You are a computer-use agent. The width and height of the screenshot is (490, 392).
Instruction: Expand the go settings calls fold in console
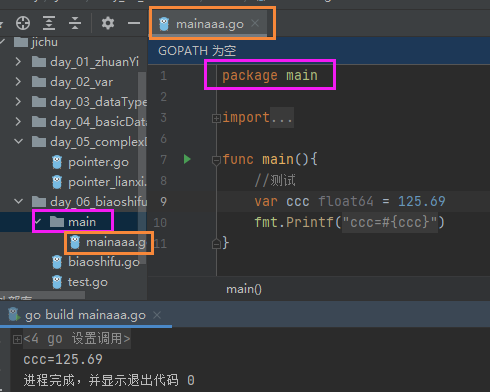point(17,339)
